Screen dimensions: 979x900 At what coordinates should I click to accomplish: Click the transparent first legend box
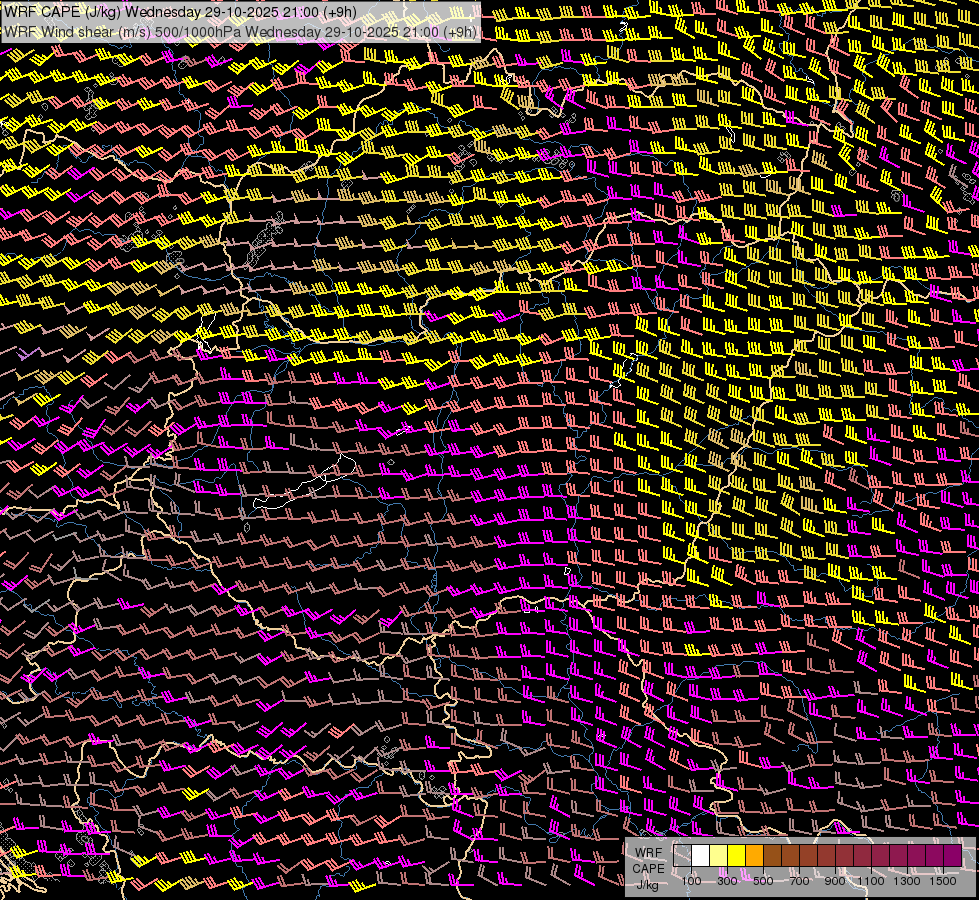point(682,855)
